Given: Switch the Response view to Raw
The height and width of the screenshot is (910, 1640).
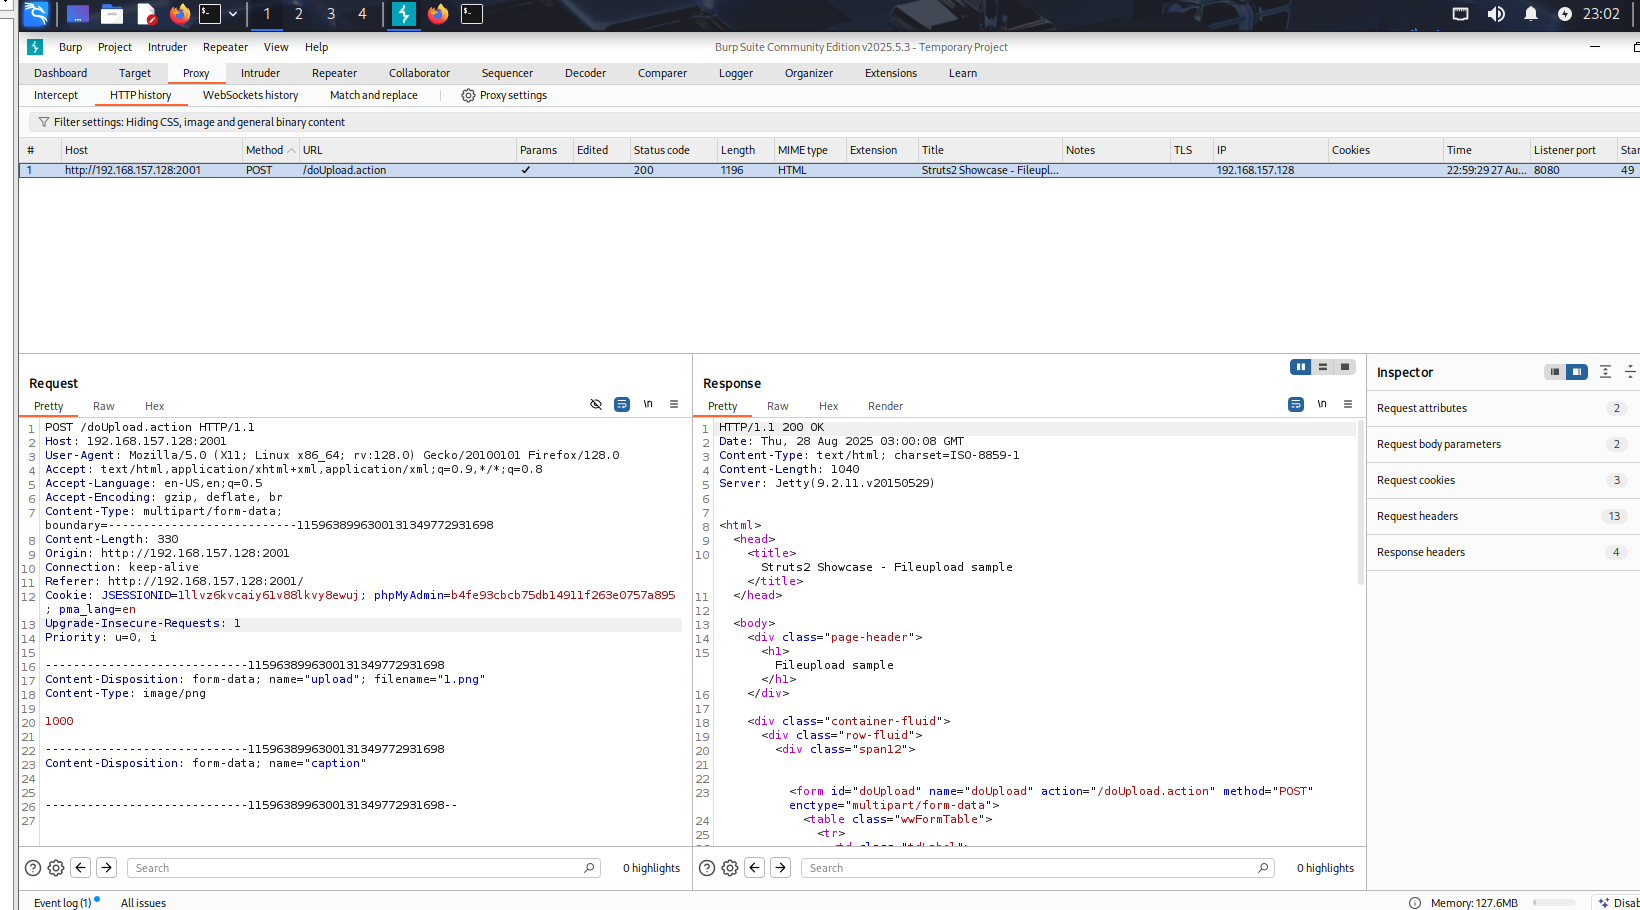Looking at the screenshot, I should pos(777,406).
